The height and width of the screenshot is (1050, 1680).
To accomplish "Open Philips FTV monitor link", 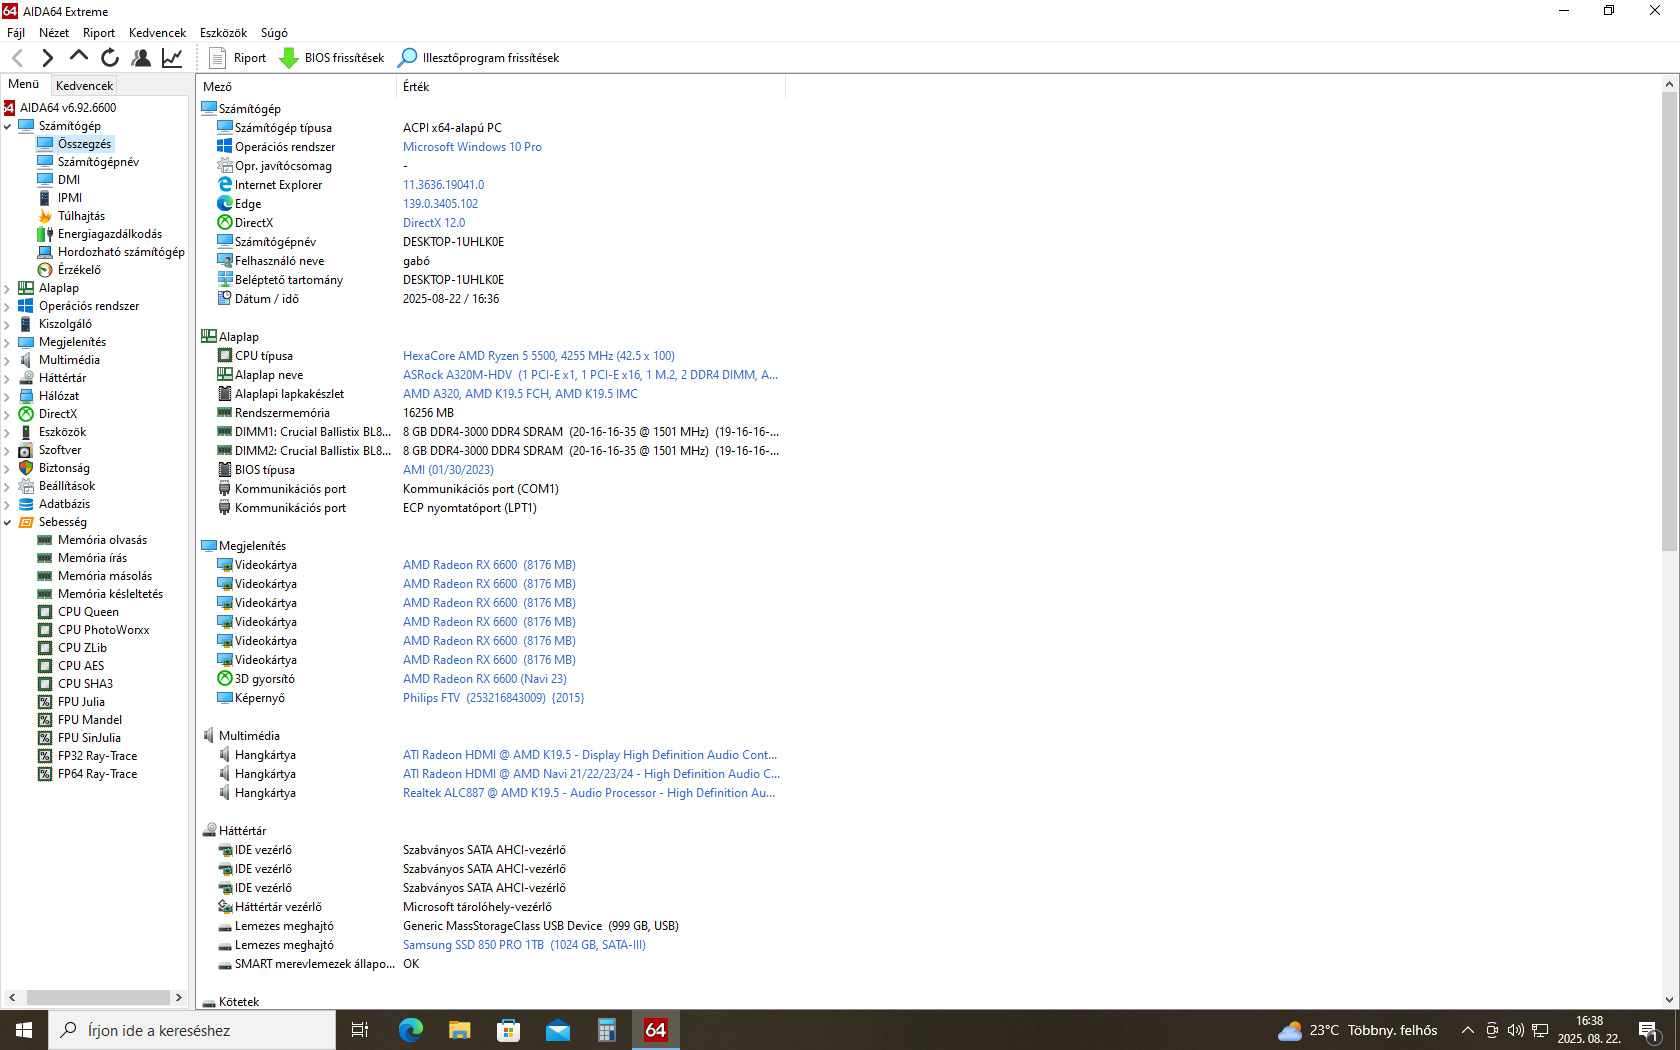I will 494,698.
